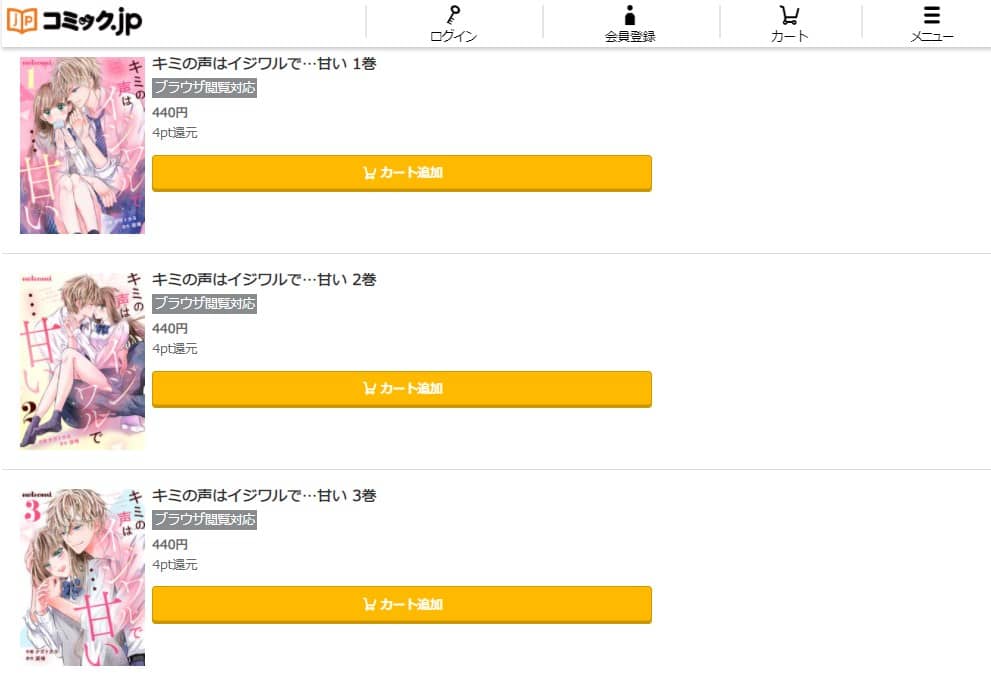Click ブラウザ閲覧対応 badge on volume 3
The height and width of the screenshot is (679, 991).
point(204,520)
